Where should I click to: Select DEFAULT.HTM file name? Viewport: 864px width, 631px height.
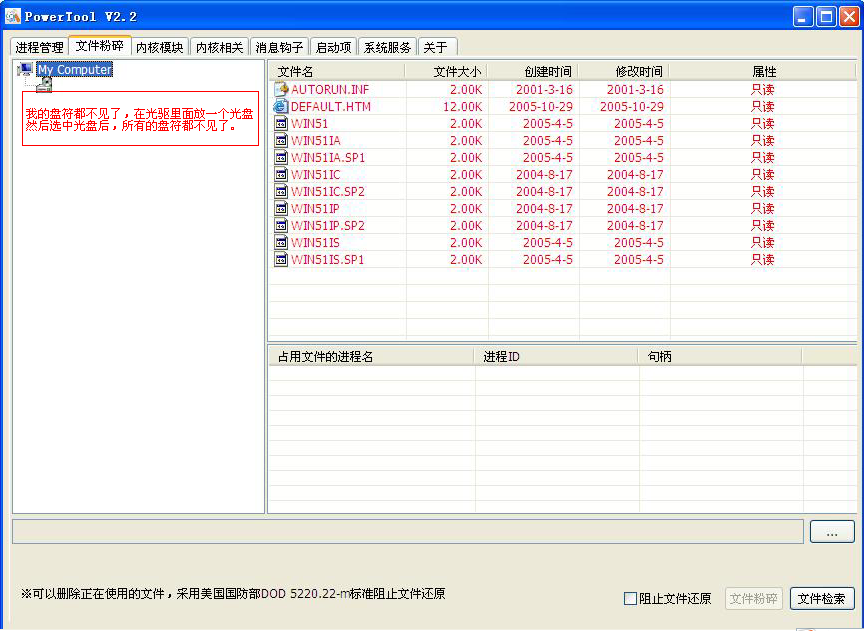(x=331, y=106)
